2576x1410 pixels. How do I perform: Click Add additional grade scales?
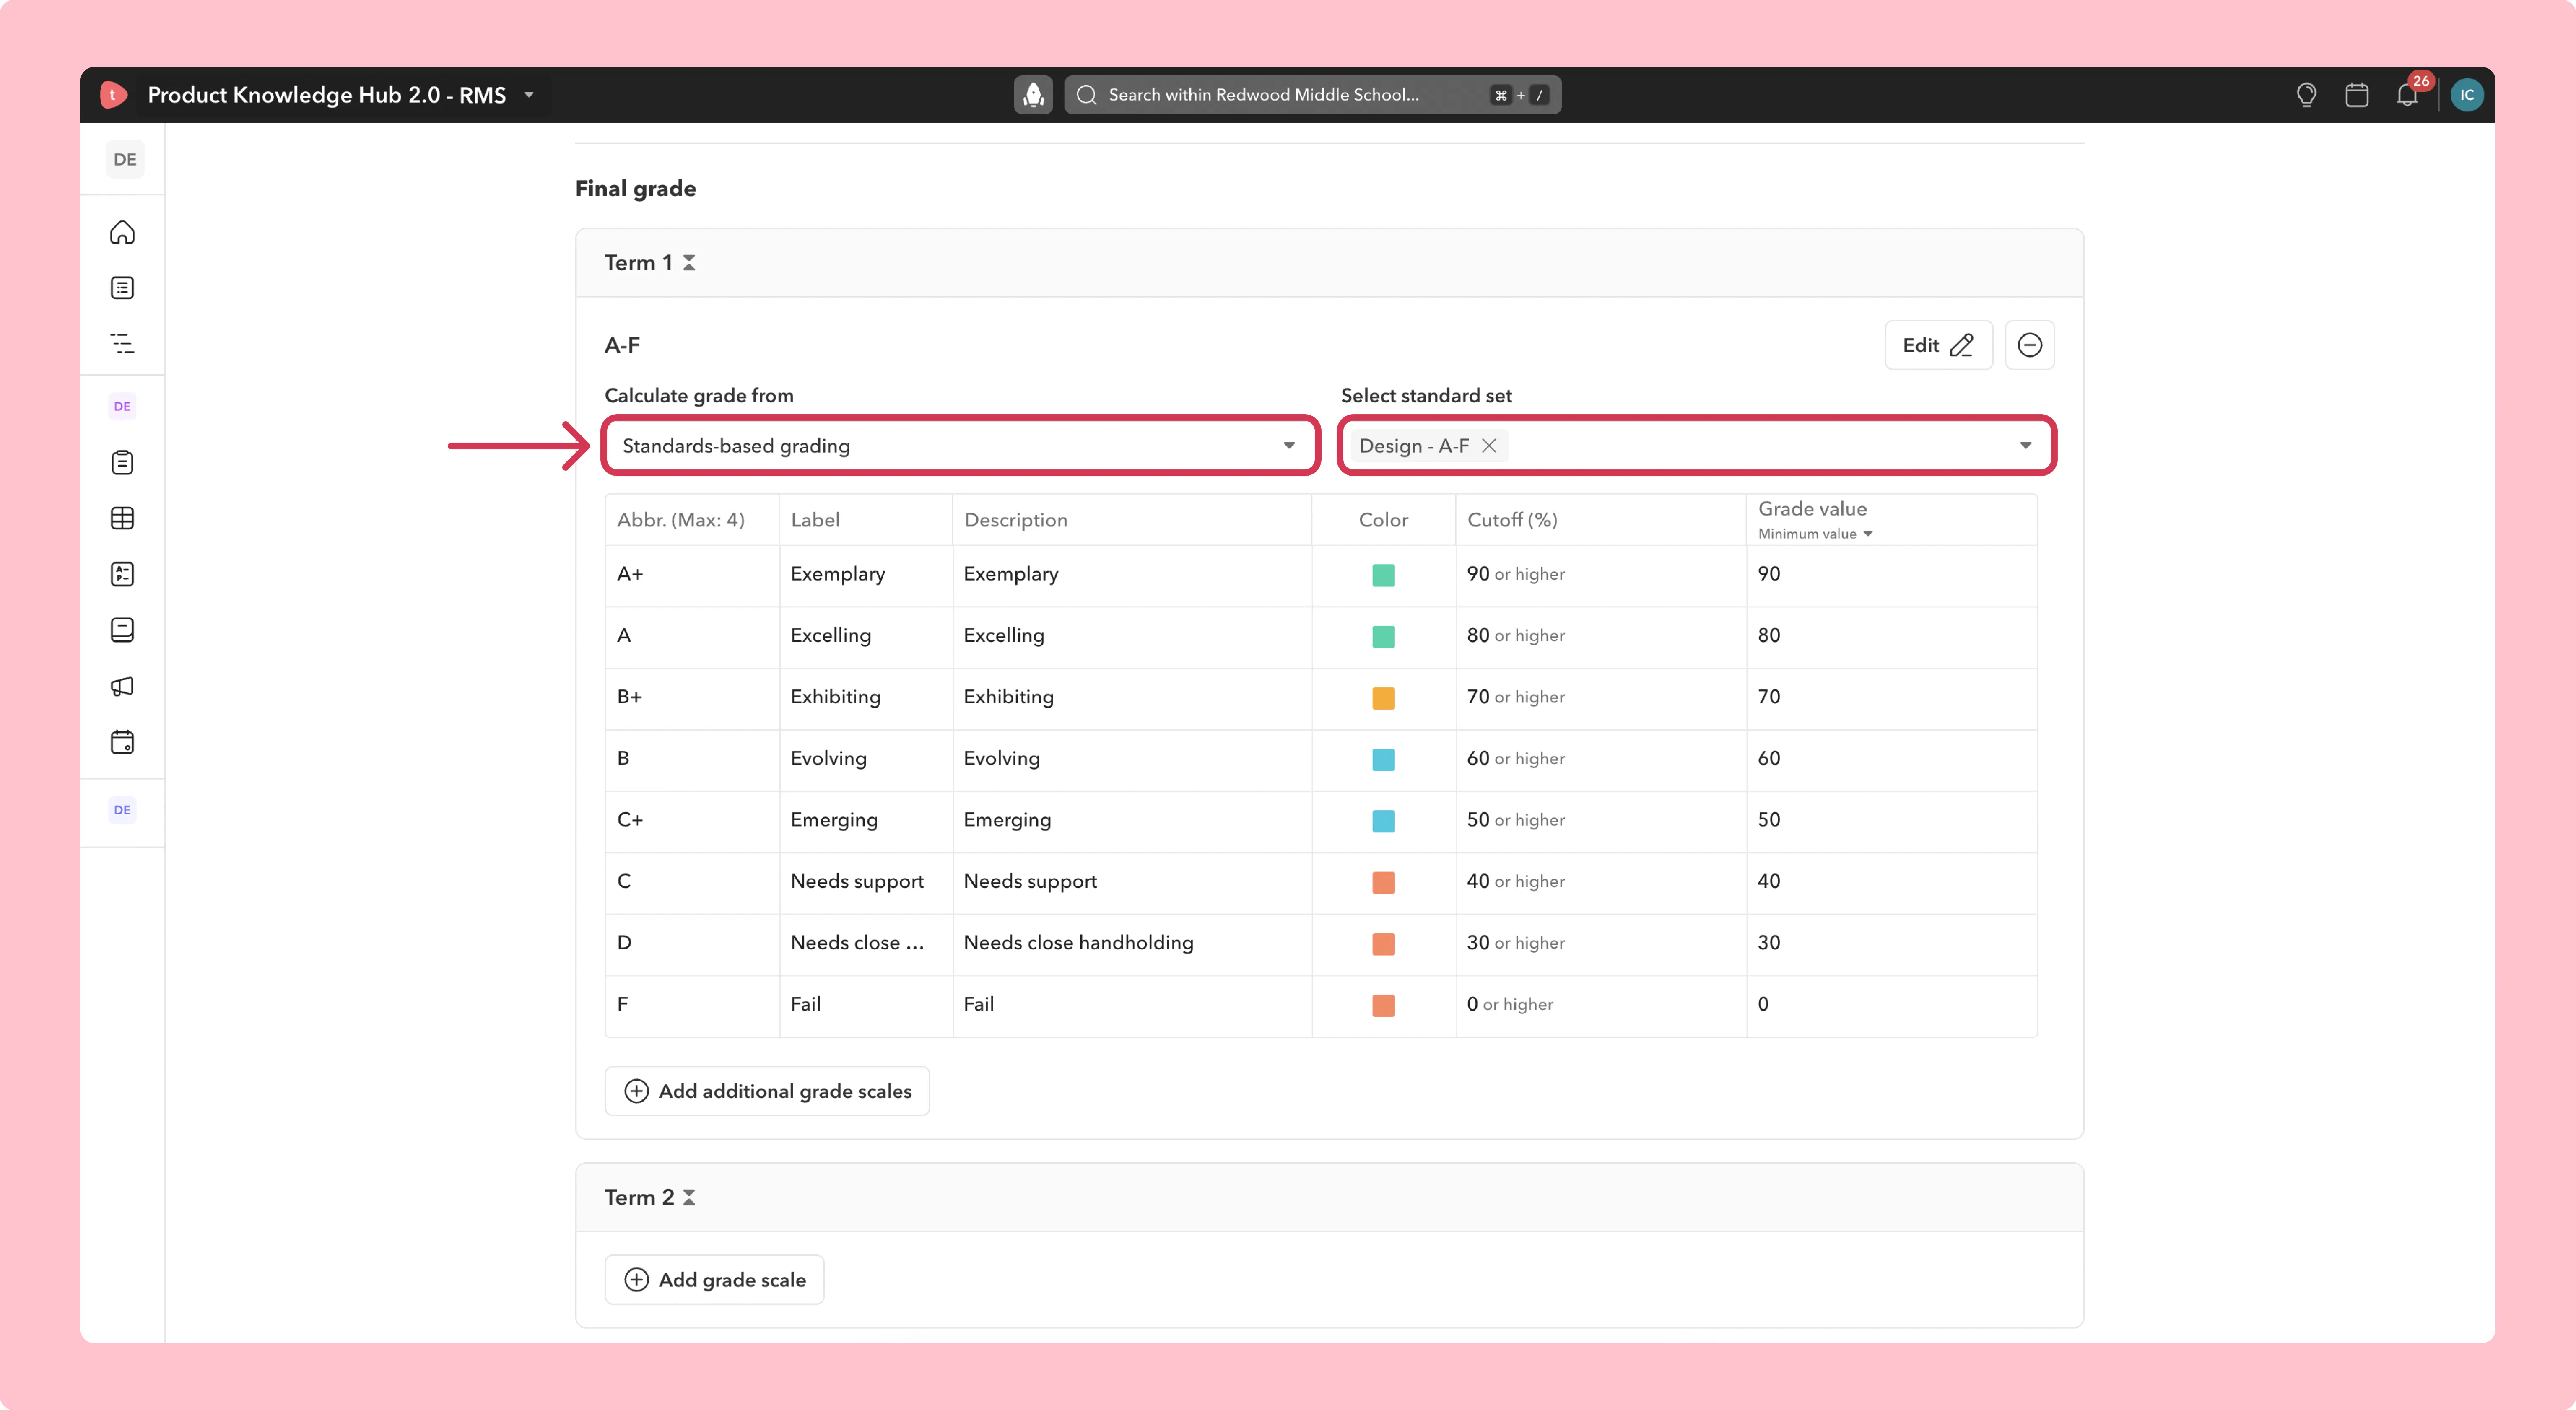(x=767, y=1091)
